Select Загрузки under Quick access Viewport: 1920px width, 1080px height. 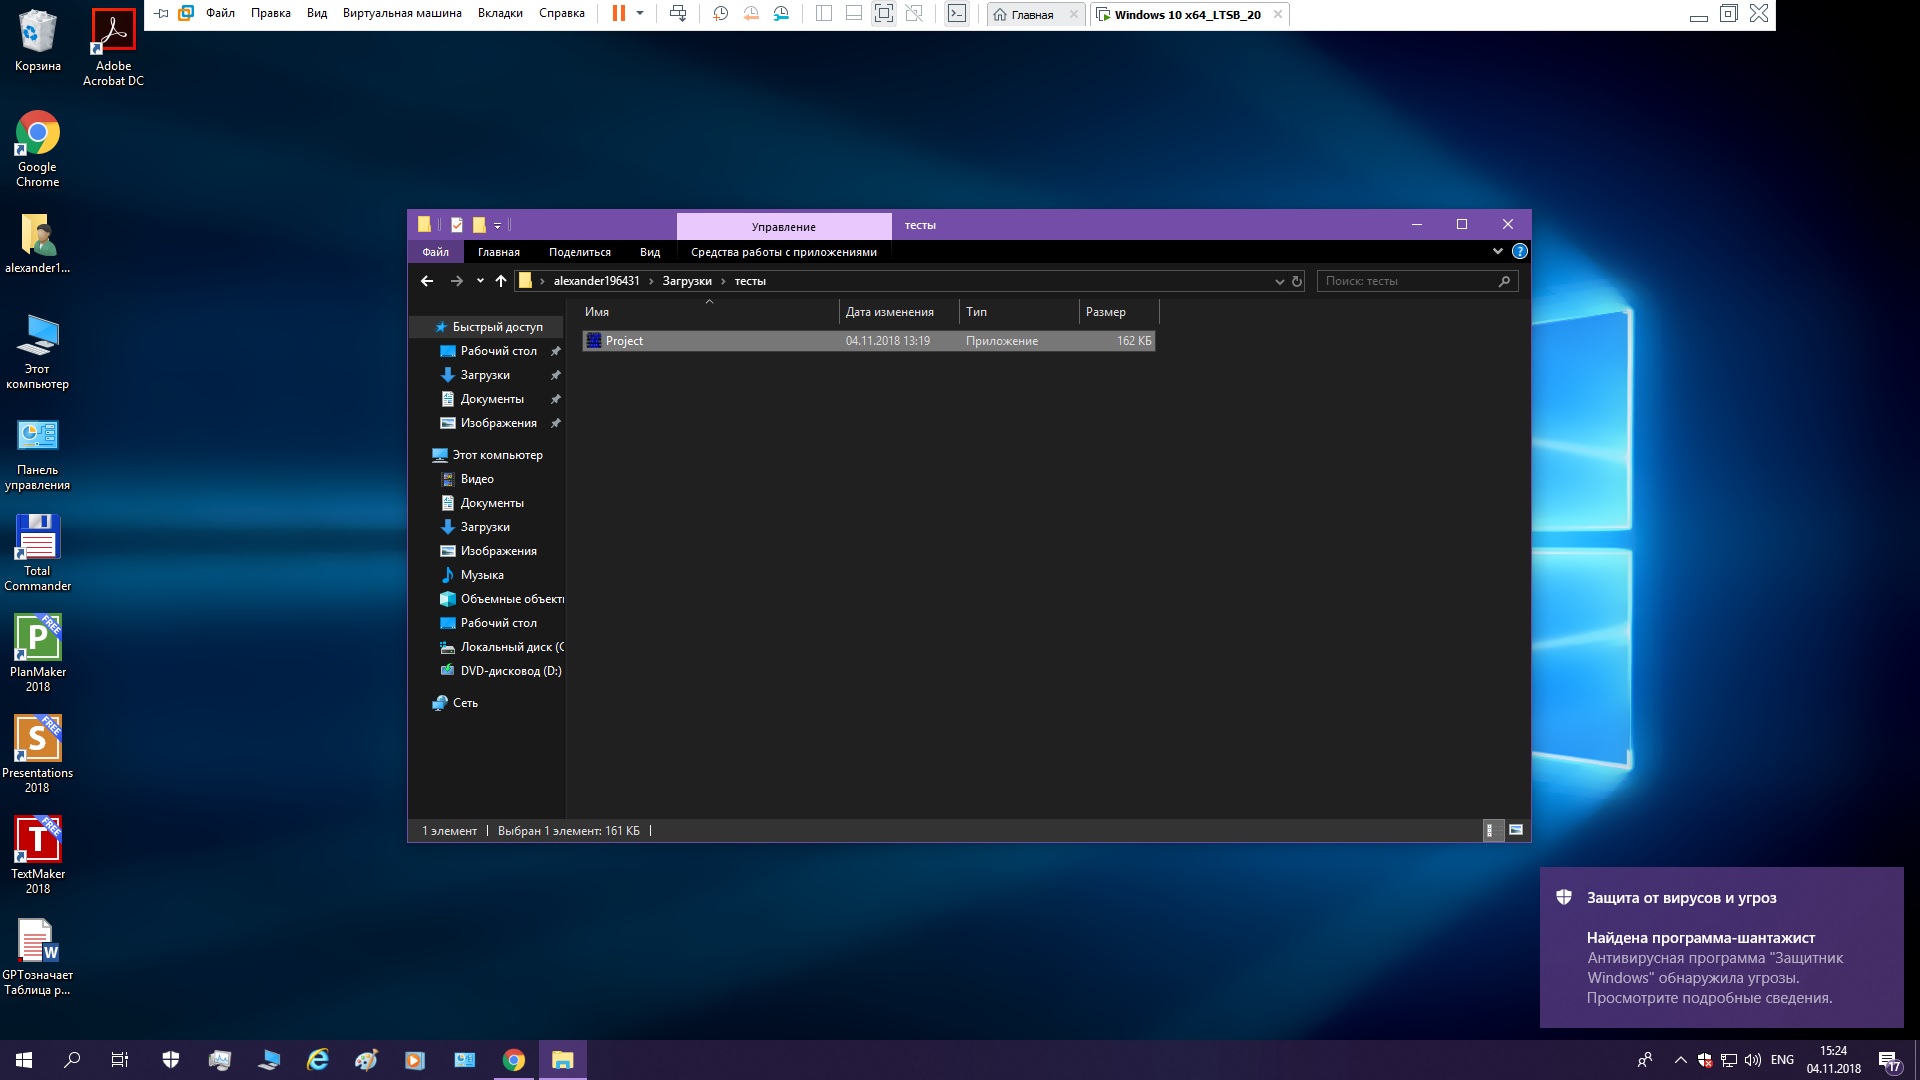point(485,375)
